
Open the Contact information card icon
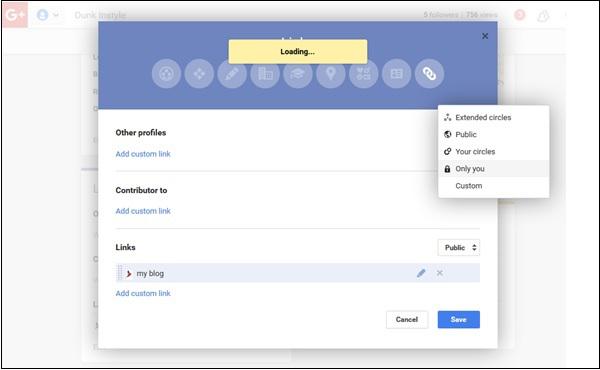pos(396,73)
